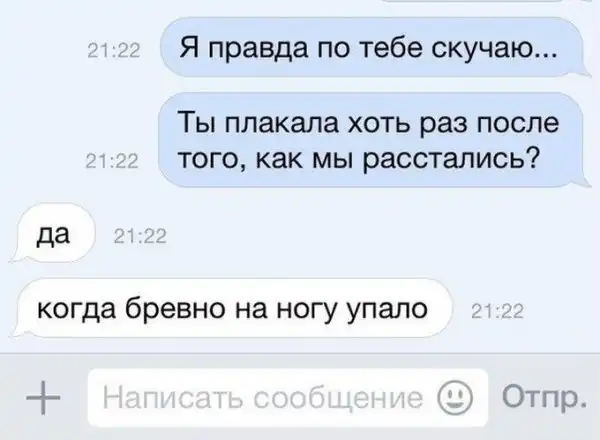The width and height of the screenshot is (600, 440).
Task: Click the word 'правда' in the top bubble
Action: point(258,50)
